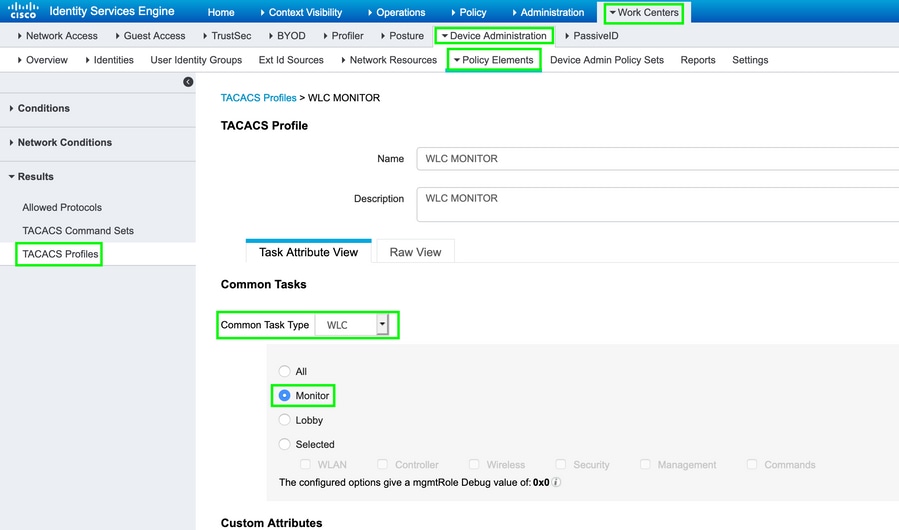Expand the Context Visibility menu
The width and height of the screenshot is (899, 530).
click(x=301, y=12)
